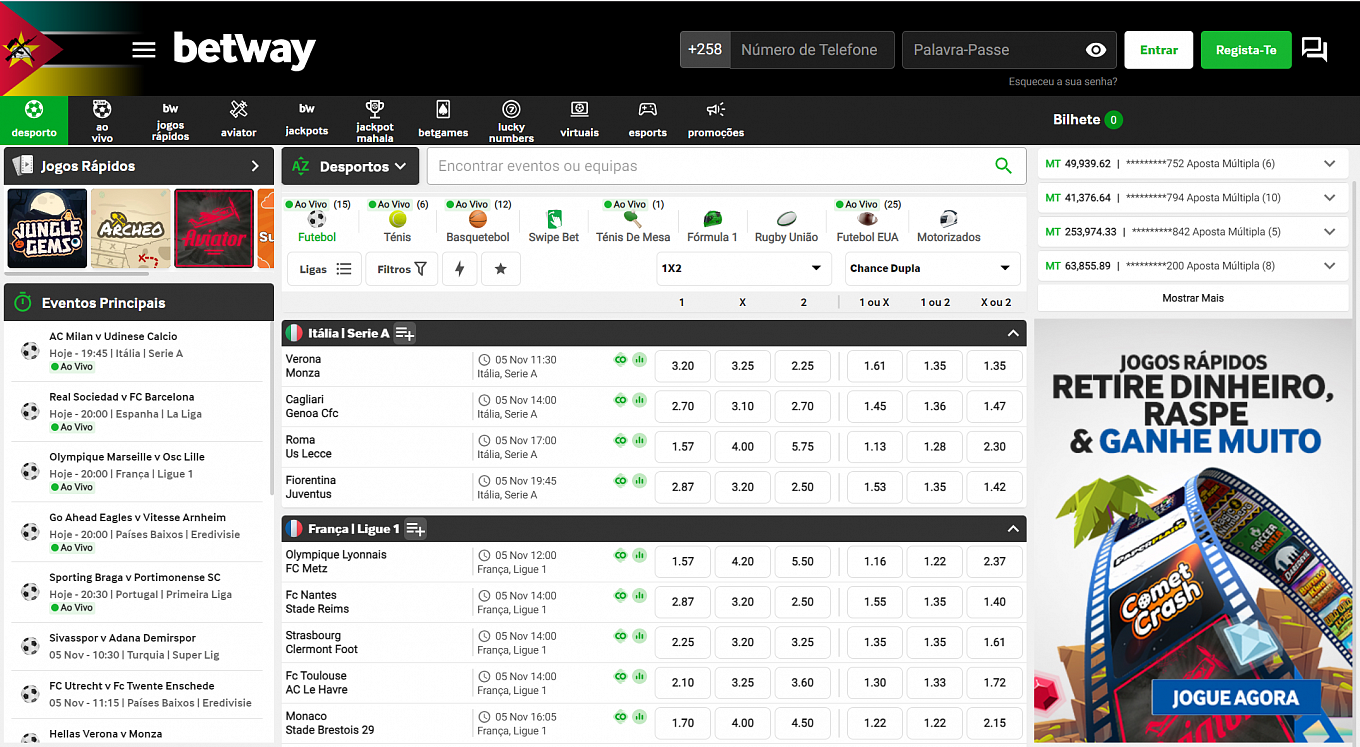
Task: Collapse the França Ligue 1 section
Action: [1013, 528]
